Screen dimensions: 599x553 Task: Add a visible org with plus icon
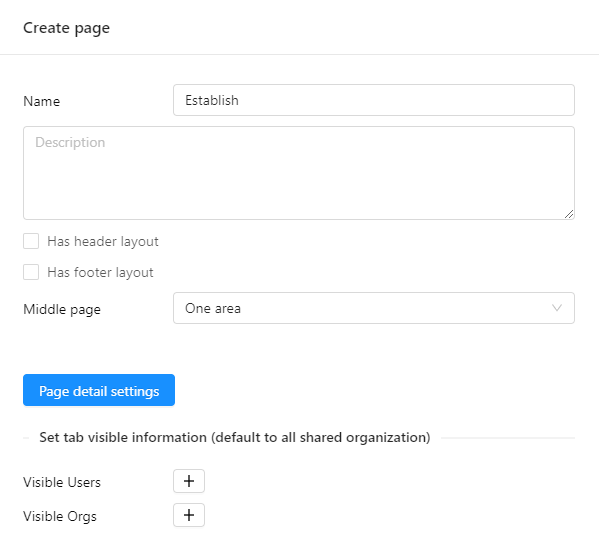(189, 515)
